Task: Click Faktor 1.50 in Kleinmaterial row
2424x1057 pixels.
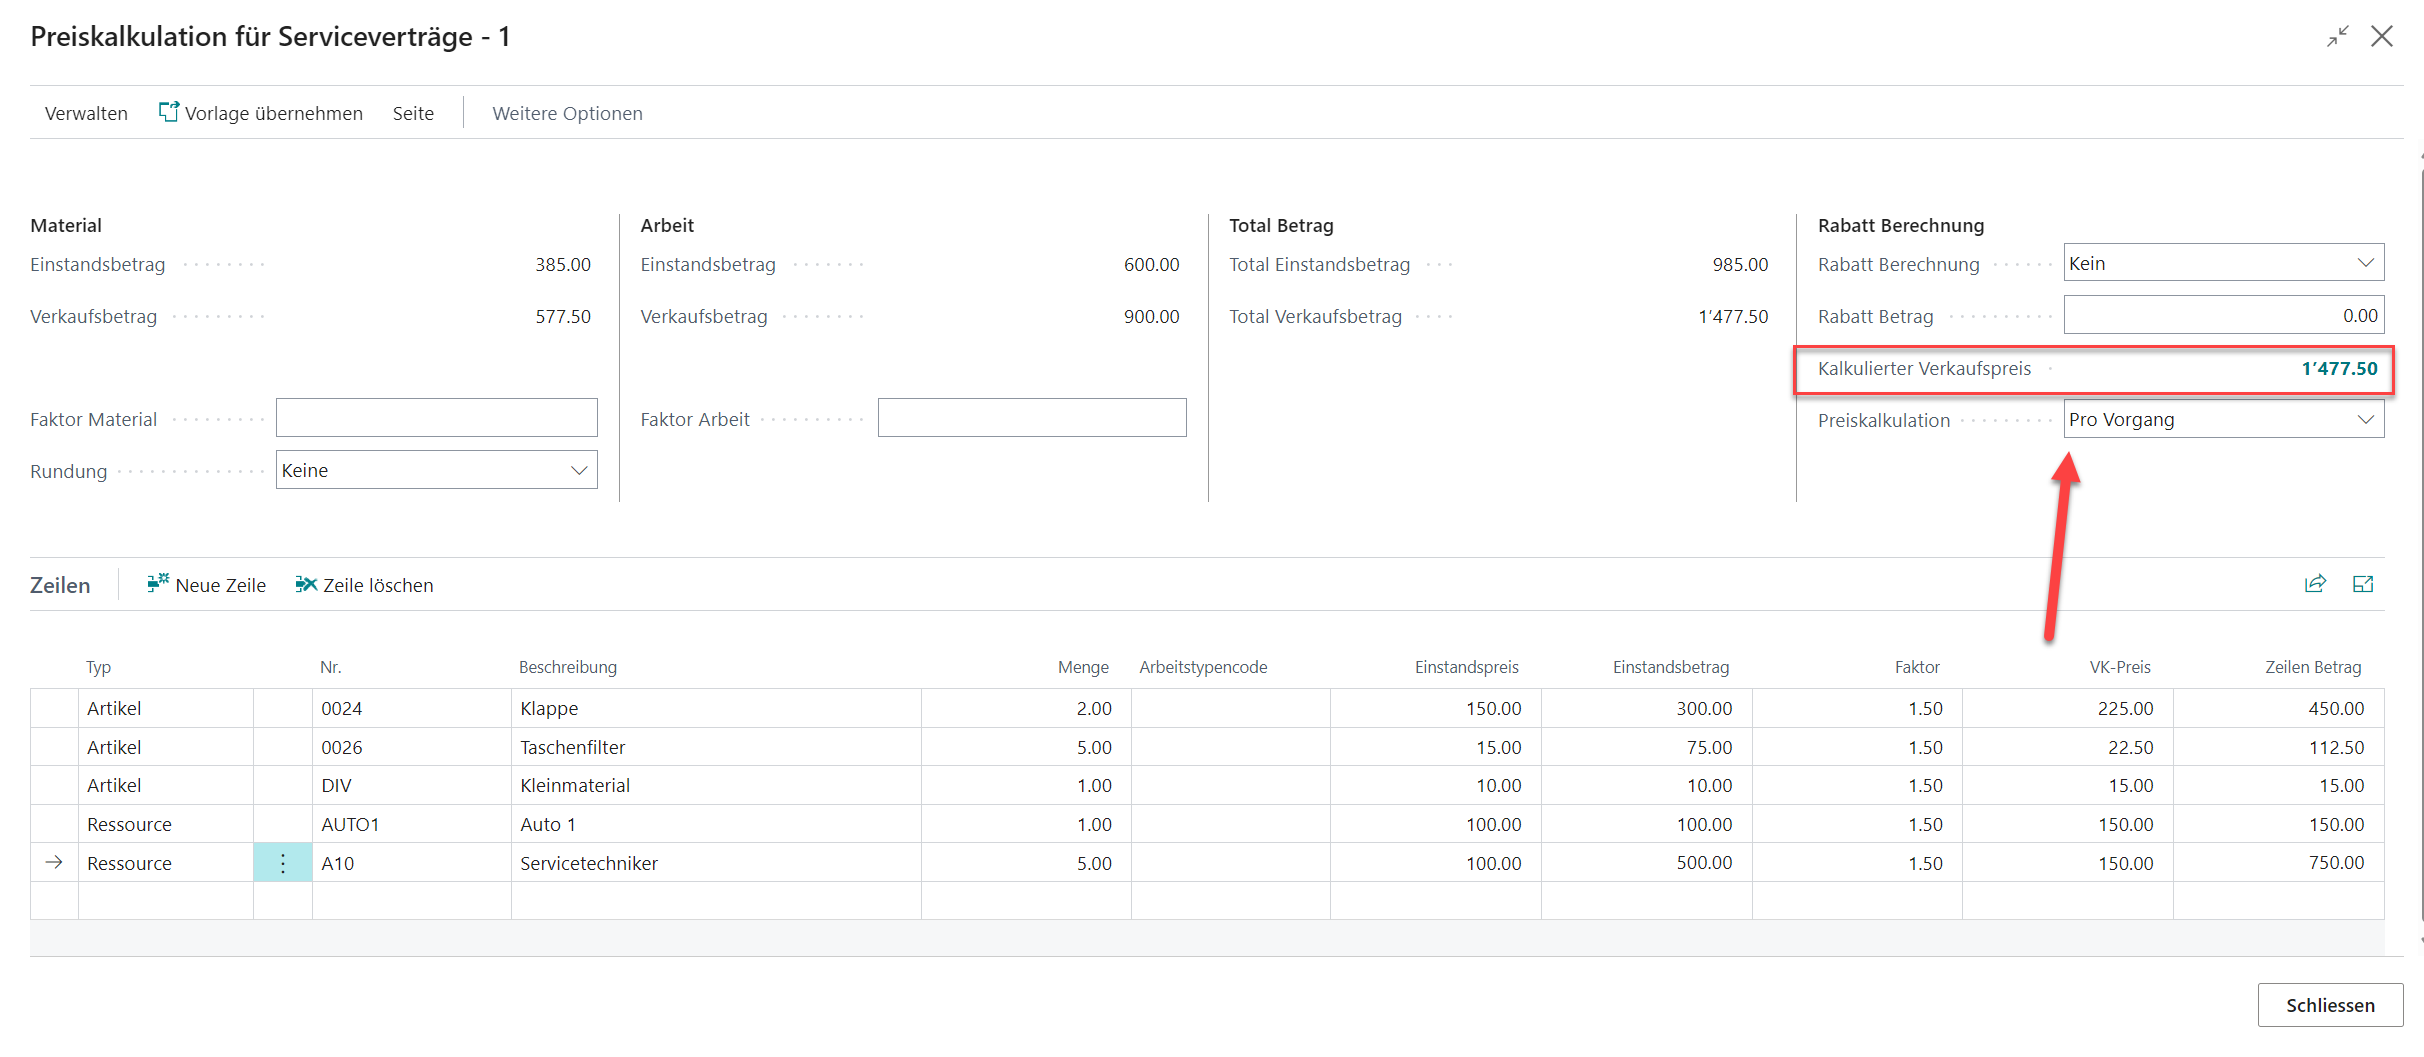Action: click(x=1857, y=785)
